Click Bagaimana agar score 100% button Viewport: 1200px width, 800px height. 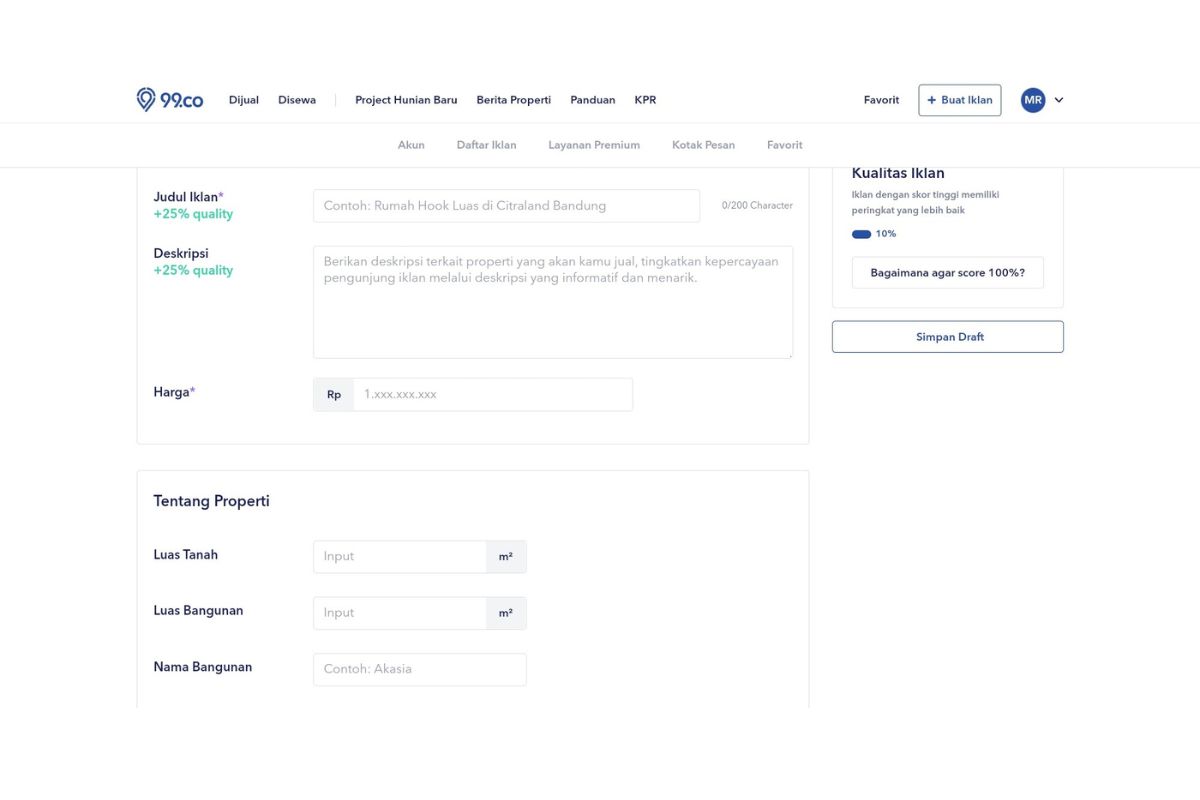pos(948,273)
